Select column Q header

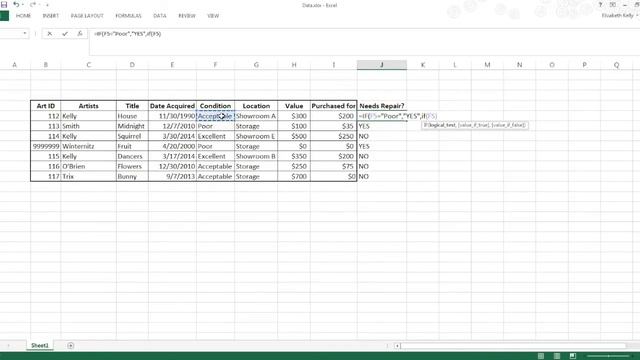(x=616, y=65)
